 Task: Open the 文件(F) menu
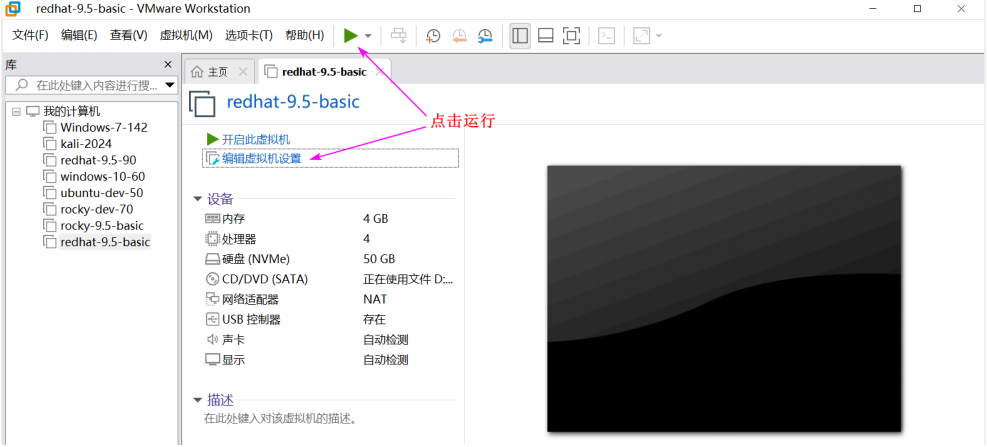[30, 35]
